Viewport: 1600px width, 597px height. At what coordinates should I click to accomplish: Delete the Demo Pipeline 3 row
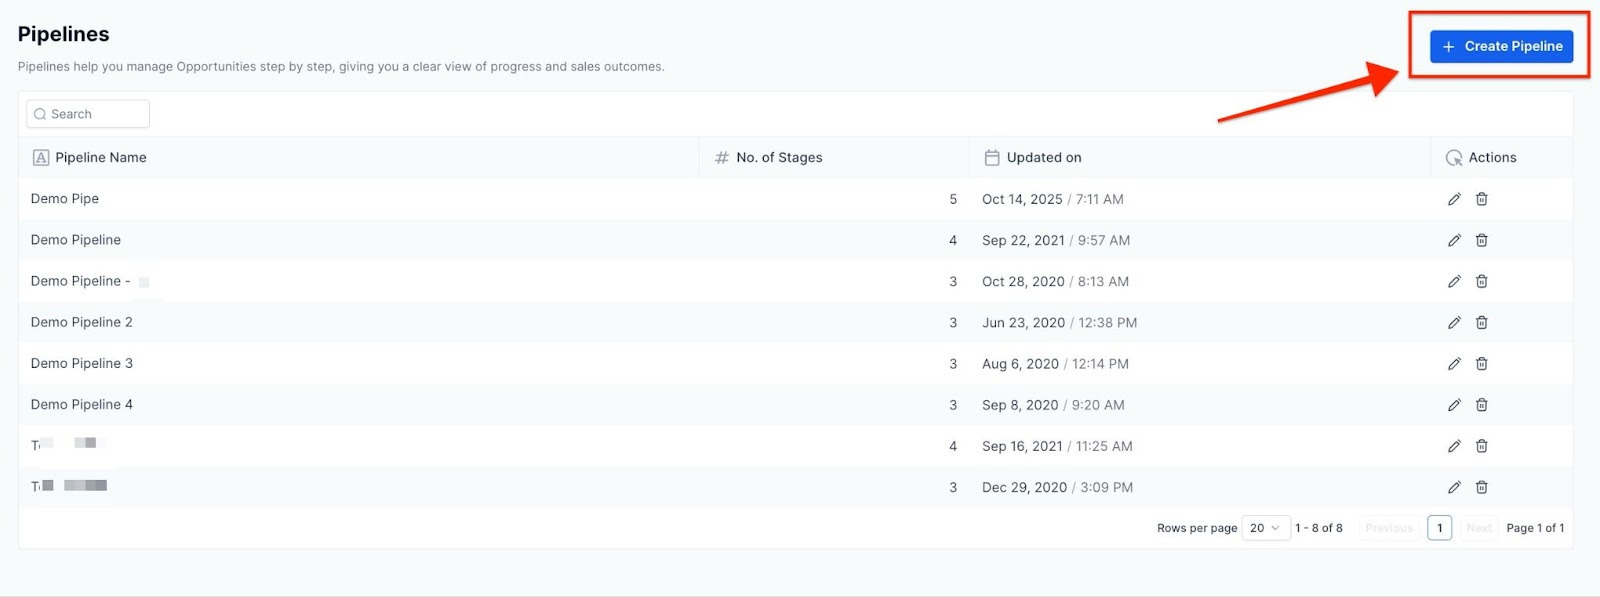pyautogui.click(x=1482, y=364)
